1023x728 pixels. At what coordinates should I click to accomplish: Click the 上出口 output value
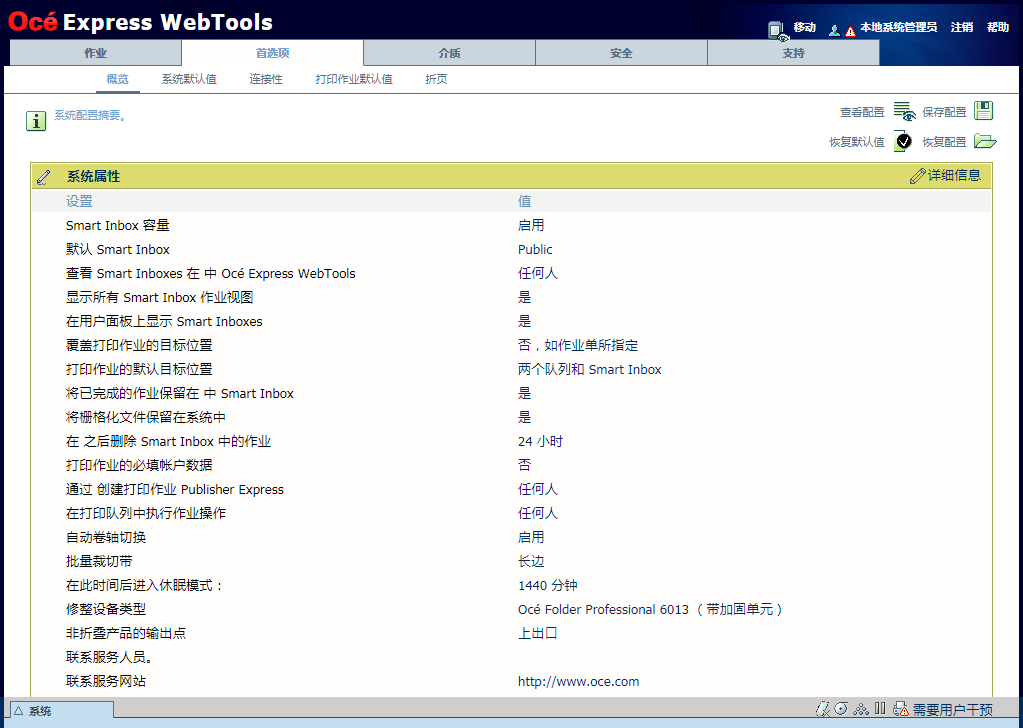(x=538, y=633)
